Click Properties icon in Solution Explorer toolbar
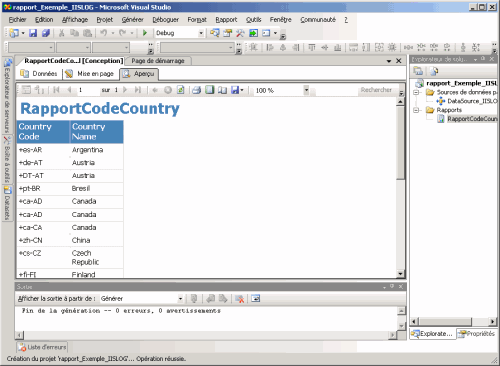Image resolution: width=500 pixels, height=366 pixels. 418,71
